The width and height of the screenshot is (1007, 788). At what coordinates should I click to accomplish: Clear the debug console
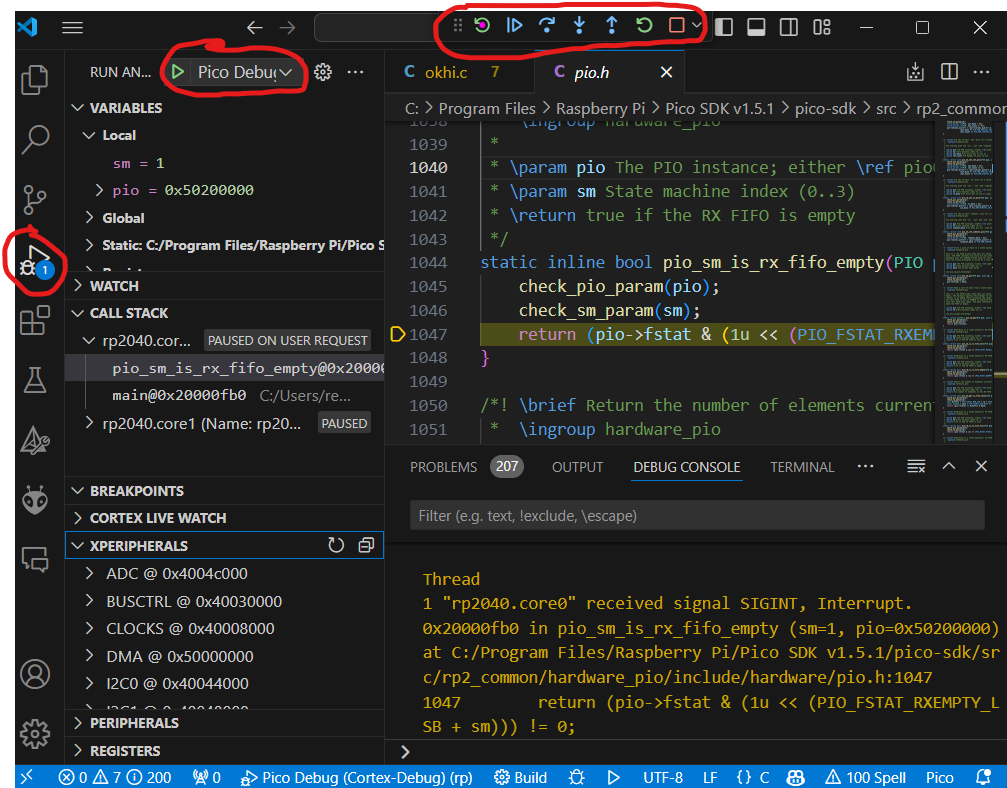click(x=916, y=466)
